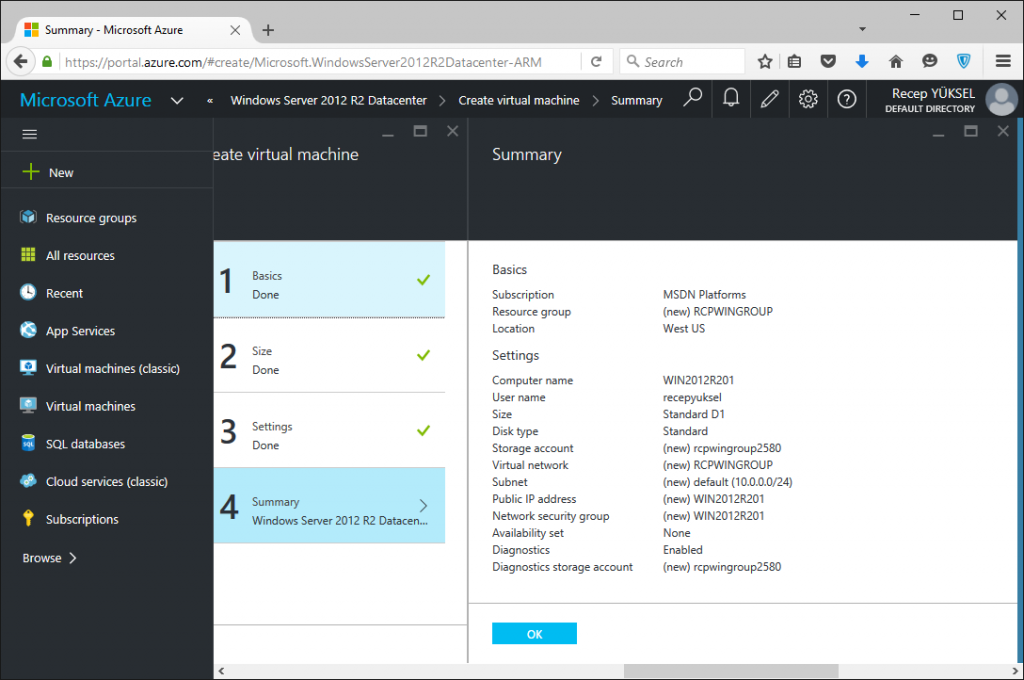
Task: Open All resources from sidebar
Action: 80,255
